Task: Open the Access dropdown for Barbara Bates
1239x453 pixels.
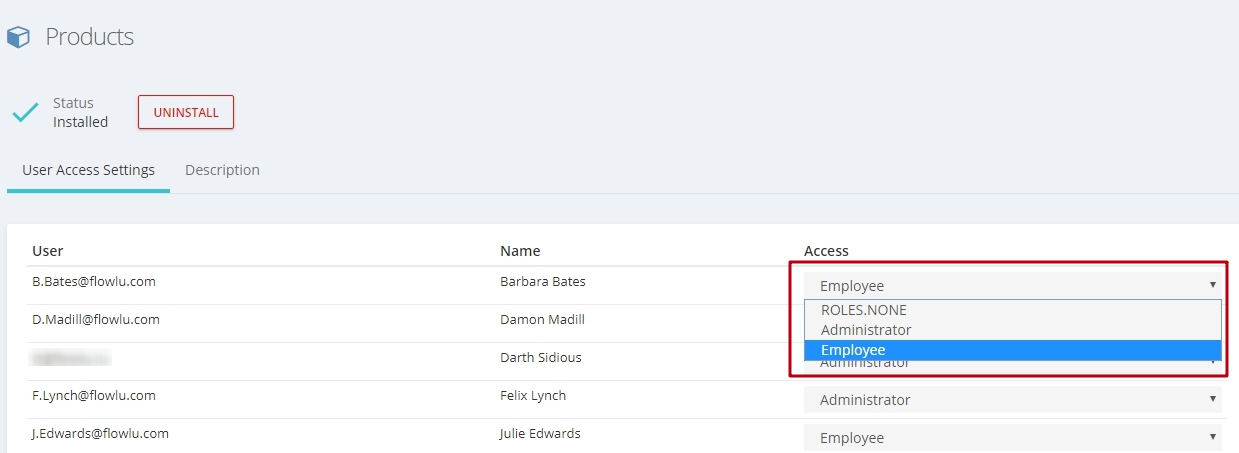Action: 1013,286
